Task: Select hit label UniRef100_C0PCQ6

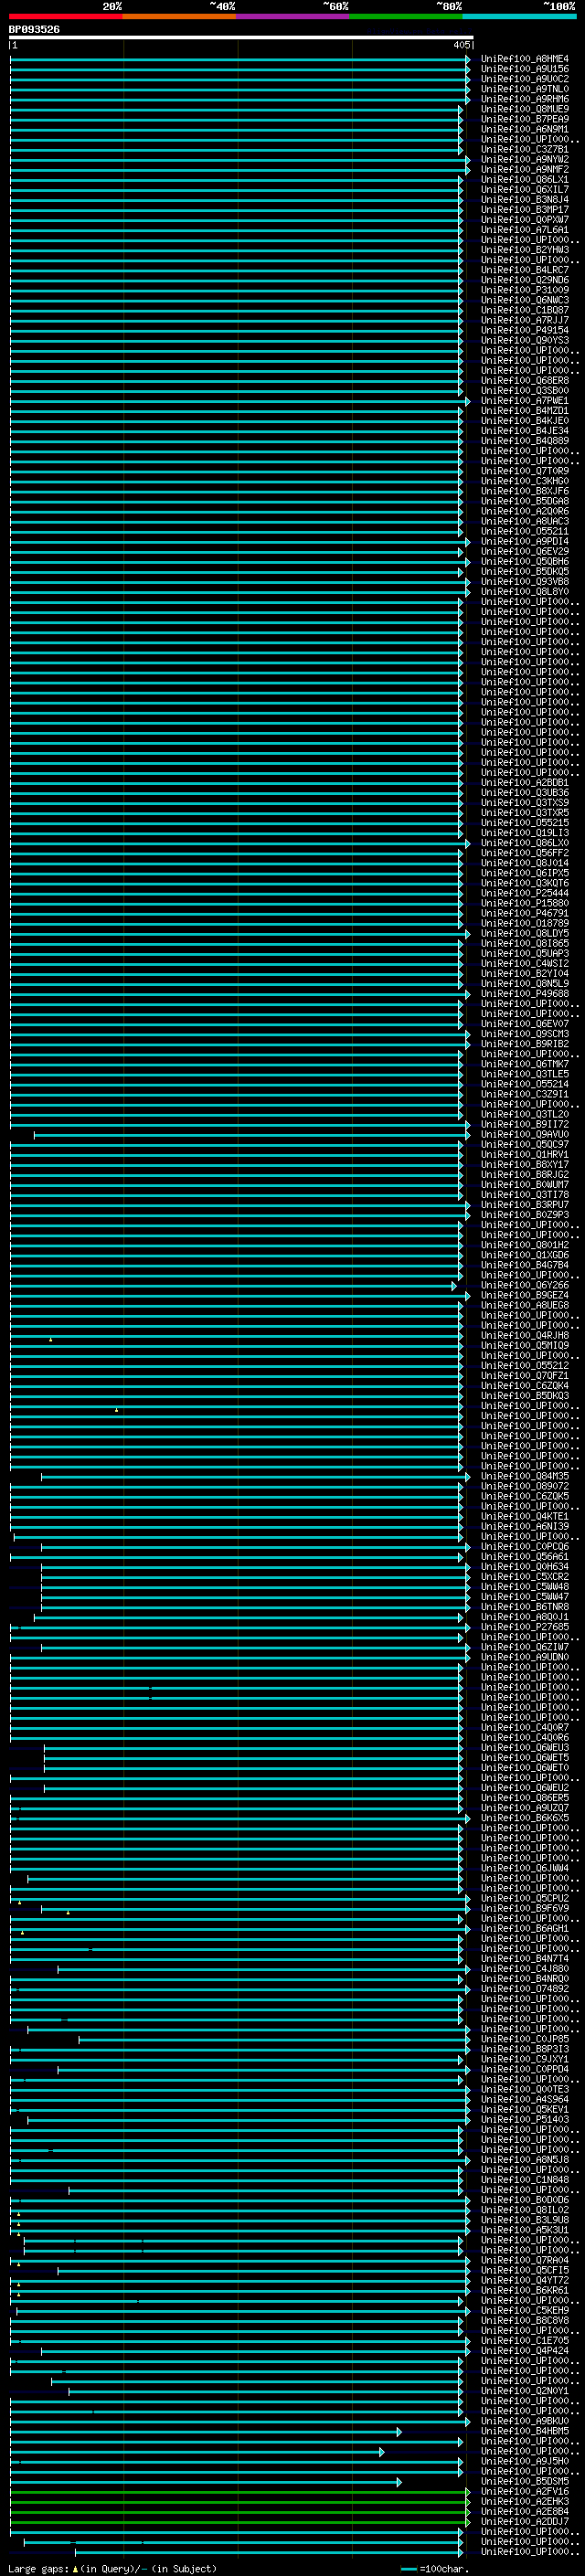Action: coord(524,1546)
